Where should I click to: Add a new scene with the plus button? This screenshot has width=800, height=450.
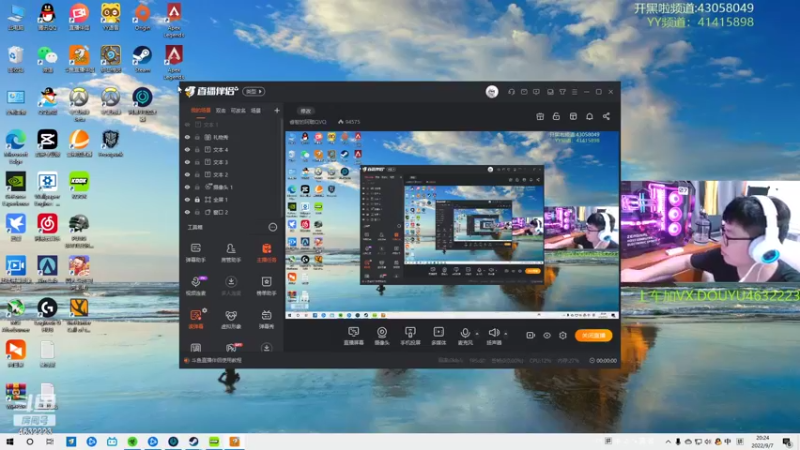pos(277,110)
